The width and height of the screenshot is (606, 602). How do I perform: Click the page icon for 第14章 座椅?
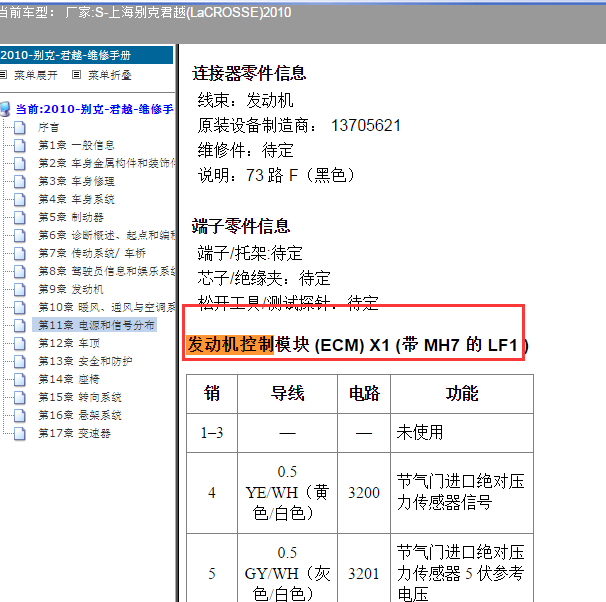pos(20,379)
